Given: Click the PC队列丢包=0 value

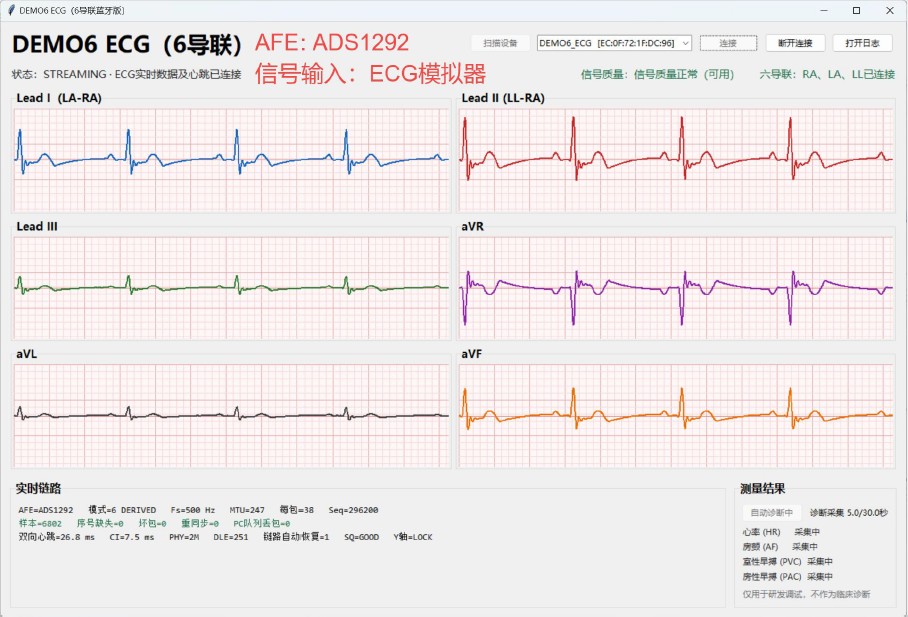Looking at the screenshot, I should tap(262, 523).
